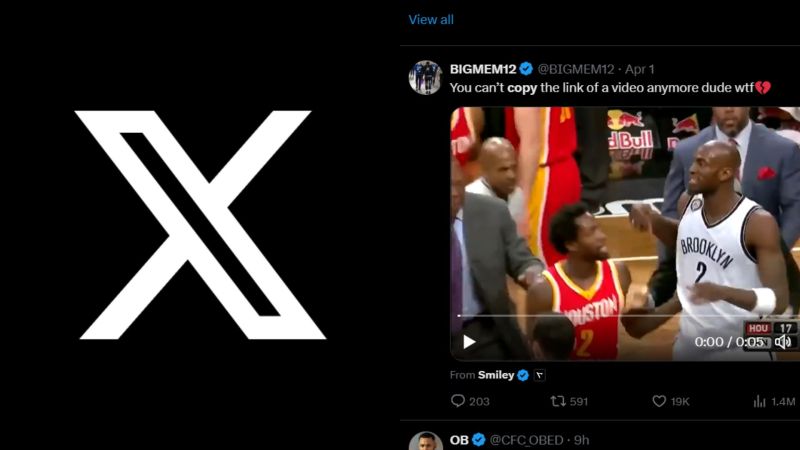The width and height of the screenshot is (800, 450).
Task: Play the basketball video
Action: point(469,342)
